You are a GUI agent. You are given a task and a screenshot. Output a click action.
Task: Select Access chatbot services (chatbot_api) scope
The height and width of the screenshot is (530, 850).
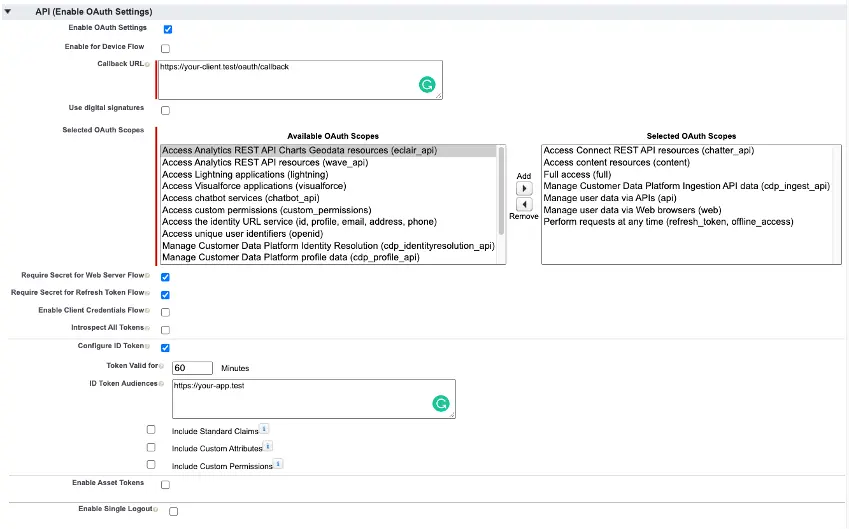click(x=240, y=198)
